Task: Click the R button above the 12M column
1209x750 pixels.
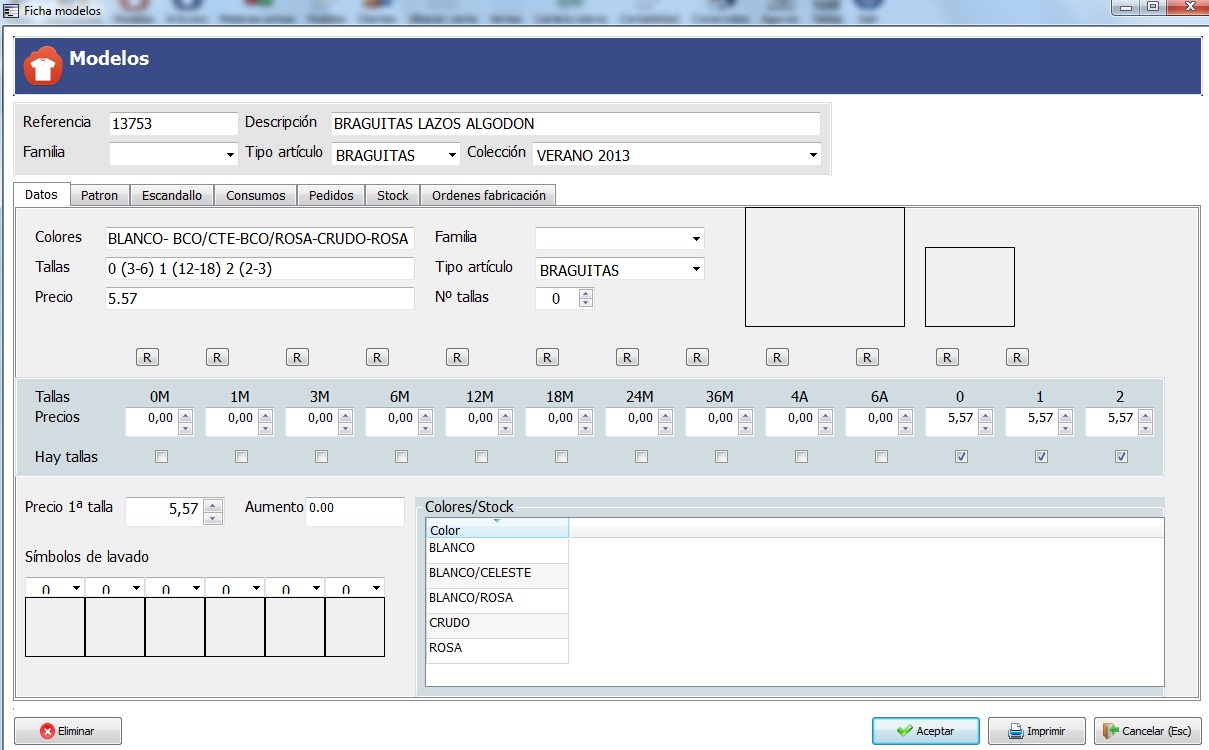Action: (457, 357)
